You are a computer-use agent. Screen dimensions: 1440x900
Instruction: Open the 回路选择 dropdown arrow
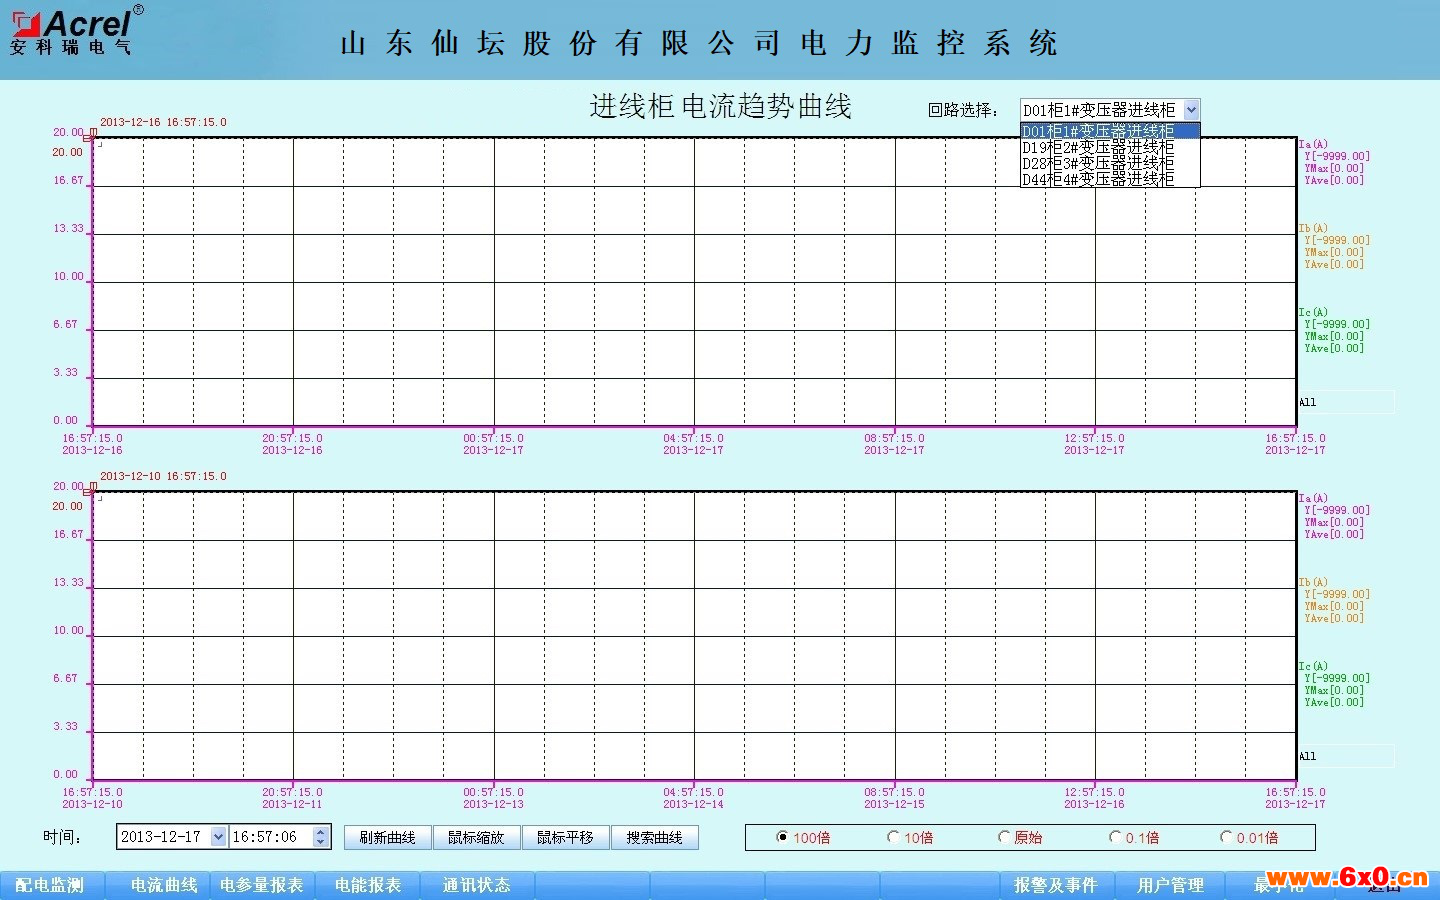point(1191,110)
